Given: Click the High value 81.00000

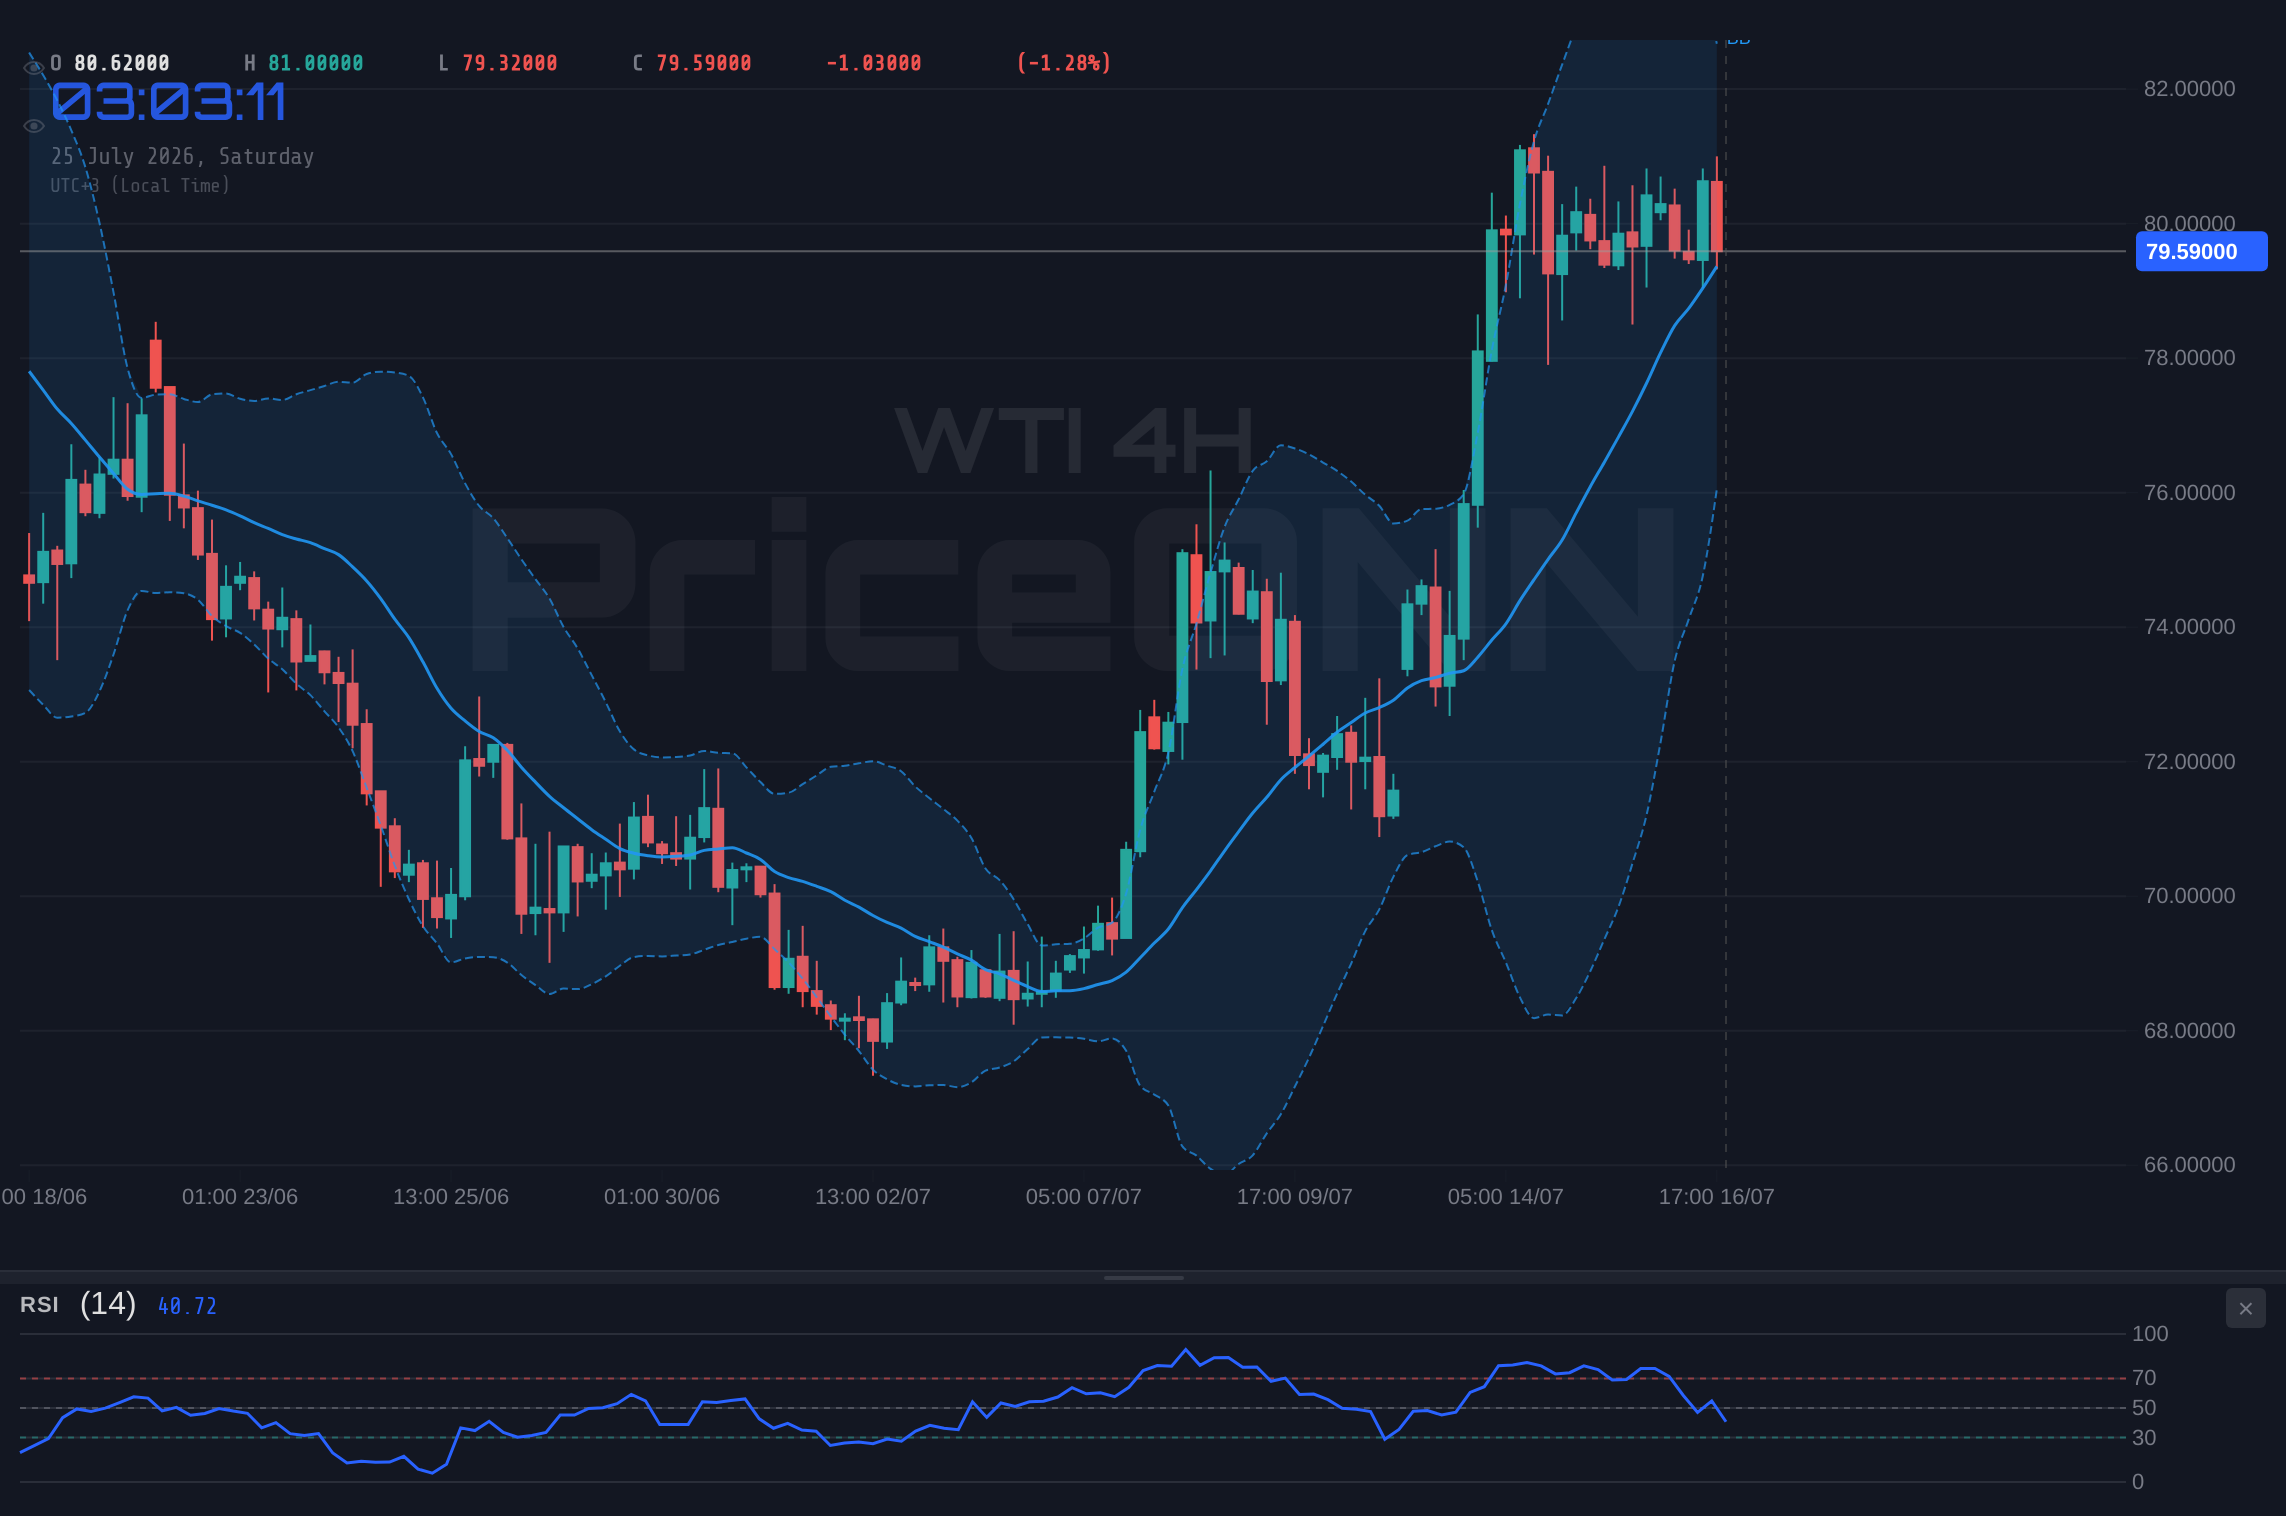Looking at the screenshot, I should 316,63.
